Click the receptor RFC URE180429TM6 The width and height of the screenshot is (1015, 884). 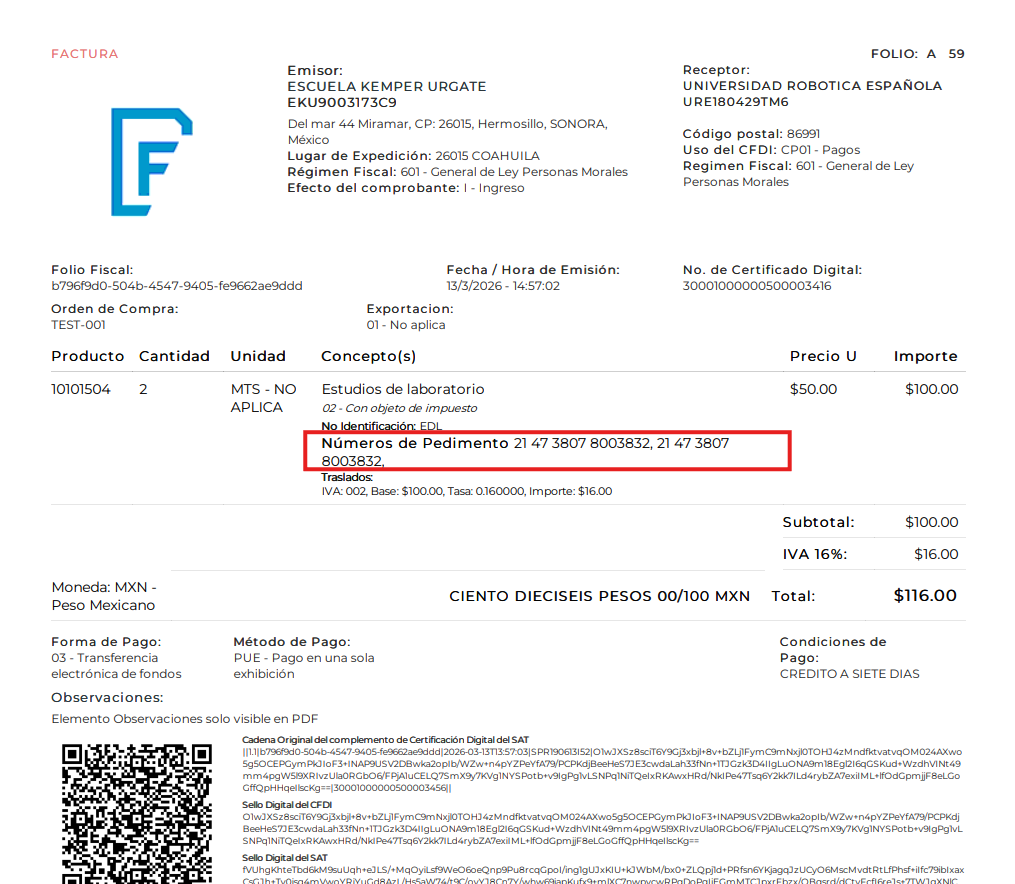pos(735,102)
